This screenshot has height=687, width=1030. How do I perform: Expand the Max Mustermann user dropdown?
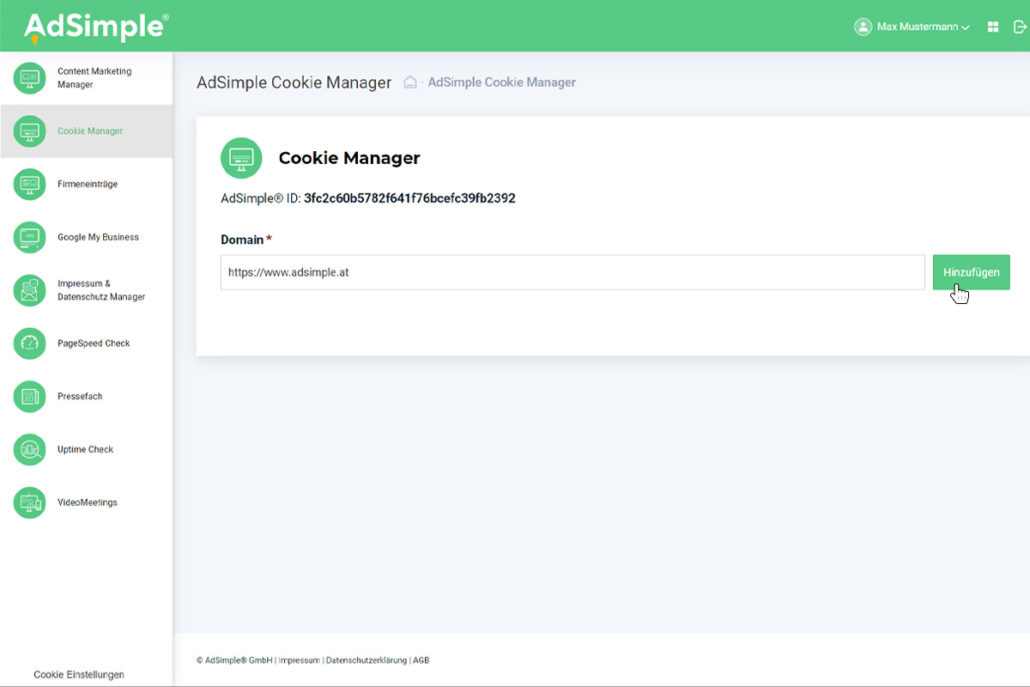pos(912,27)
